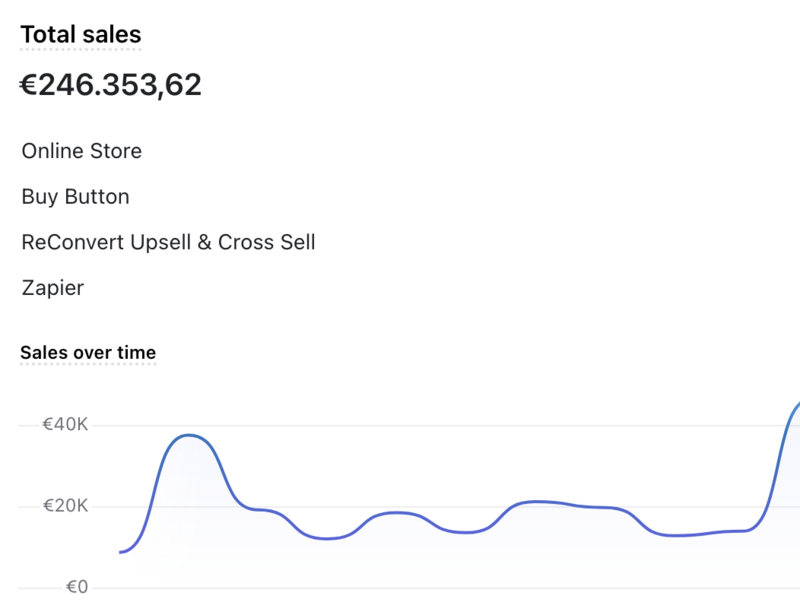Open the Sales over time heading
Image resolution: width=800 pixels, height=602 pixels.
pyautogui.click(x=88, y=353)
